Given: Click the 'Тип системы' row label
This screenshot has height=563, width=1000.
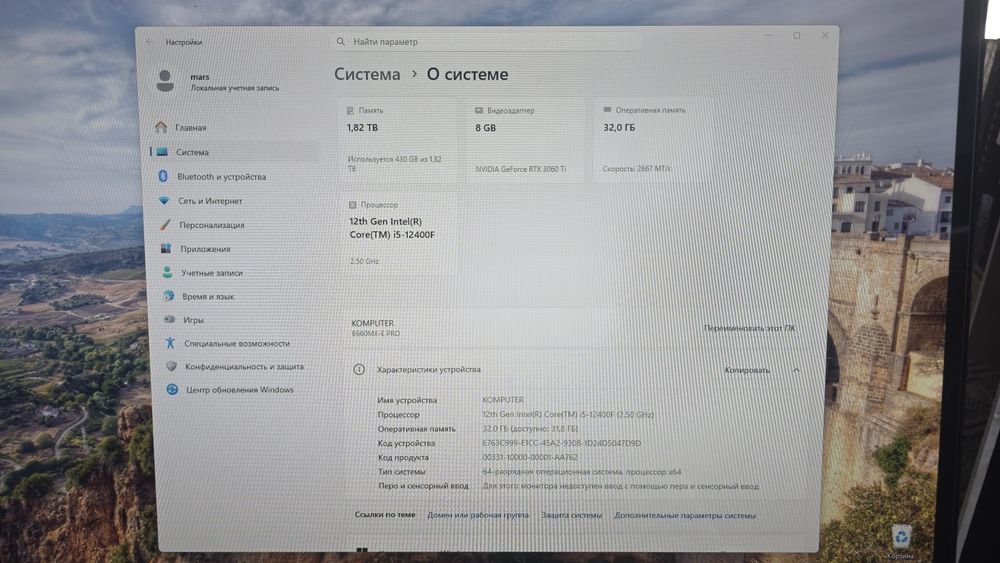Looking at the screenshot, I should 401,472.
